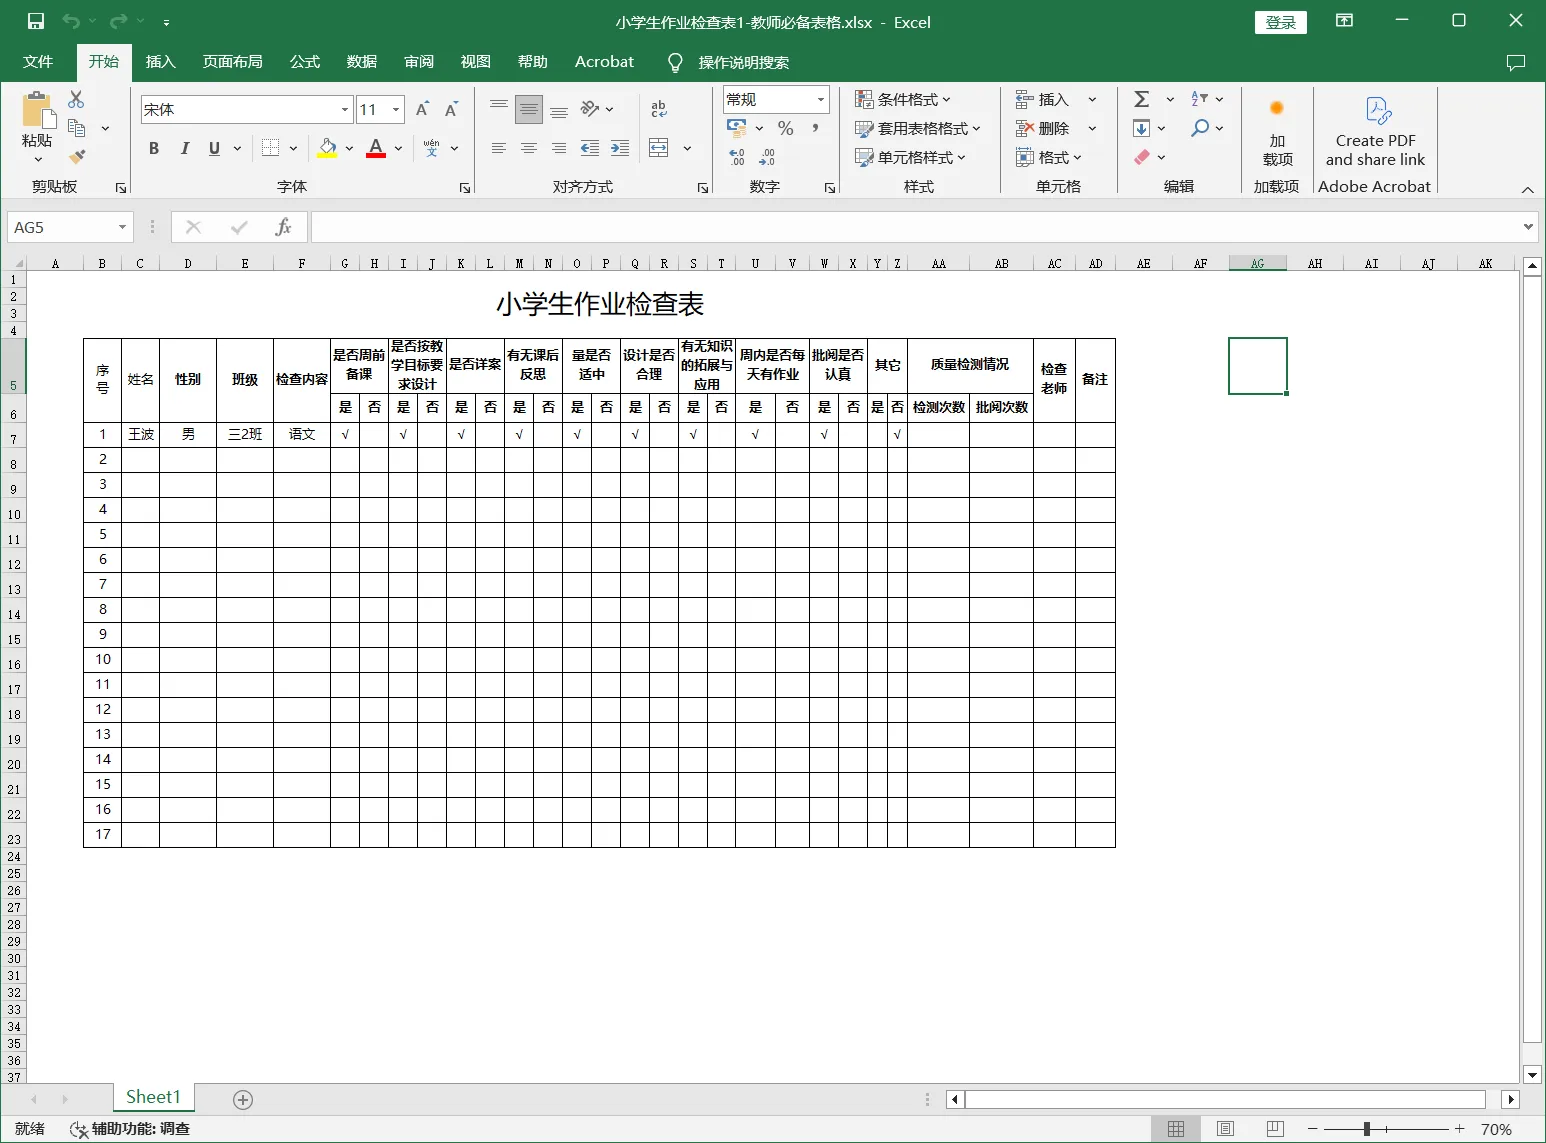Click the Clear eraser icon
This screenshot has width=1546, height=1143.
1141,157
